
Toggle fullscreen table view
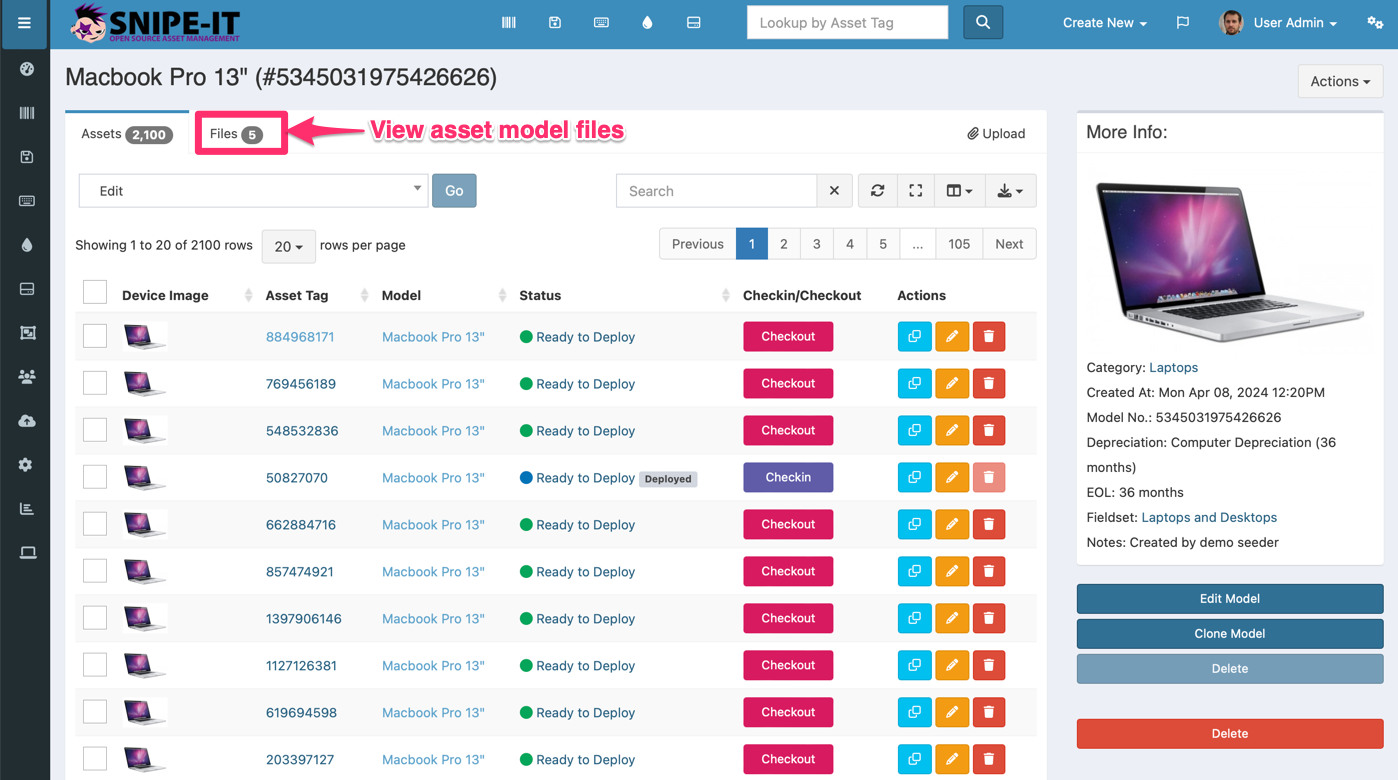point(915,191)
